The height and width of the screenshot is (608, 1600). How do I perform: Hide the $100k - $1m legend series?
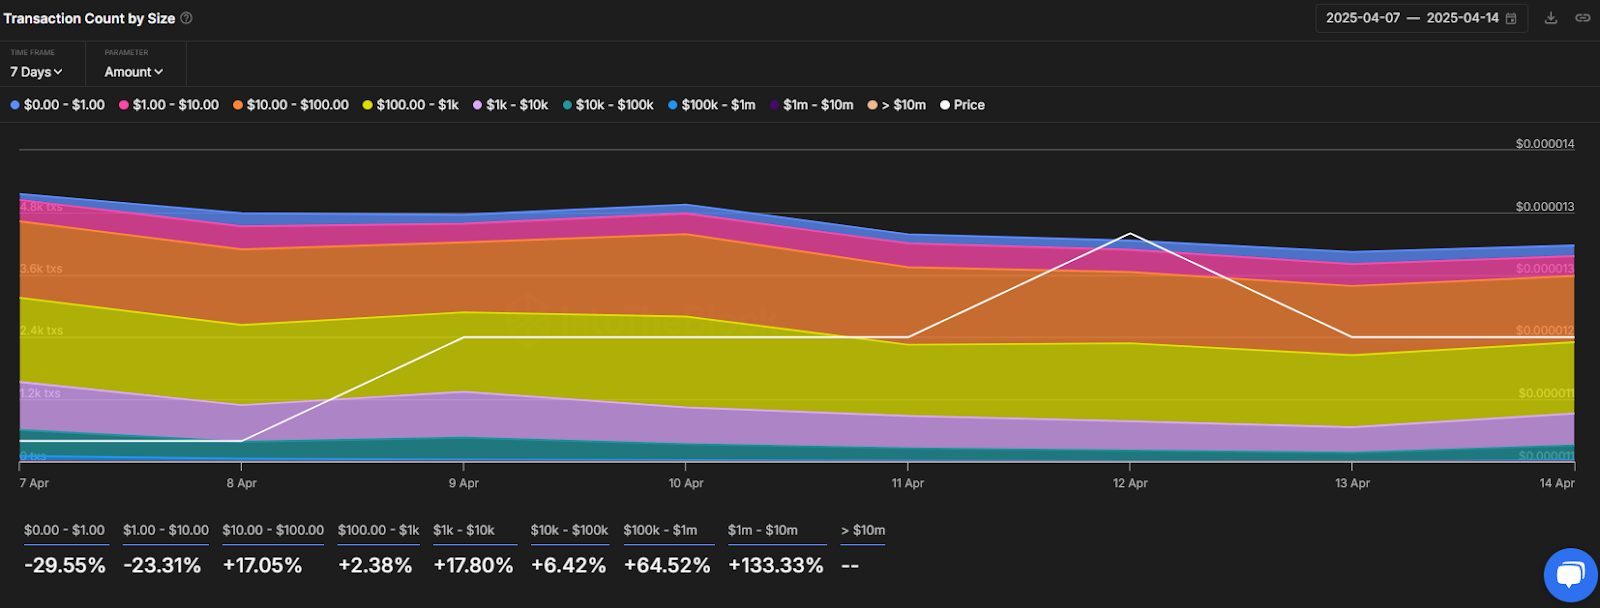(712, 105)
